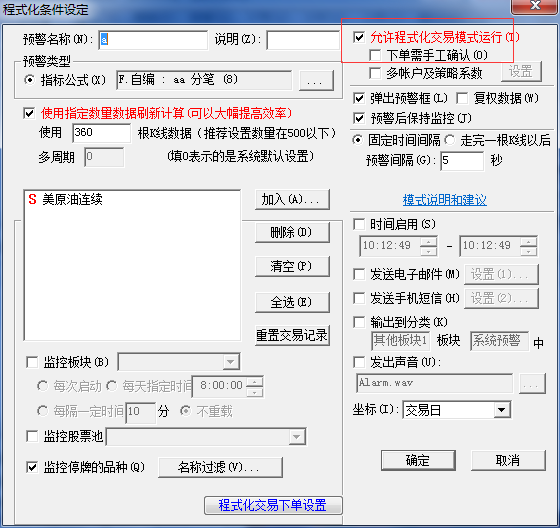
Task: Check 发送电子邮件 option
Action: pos(359,274)
